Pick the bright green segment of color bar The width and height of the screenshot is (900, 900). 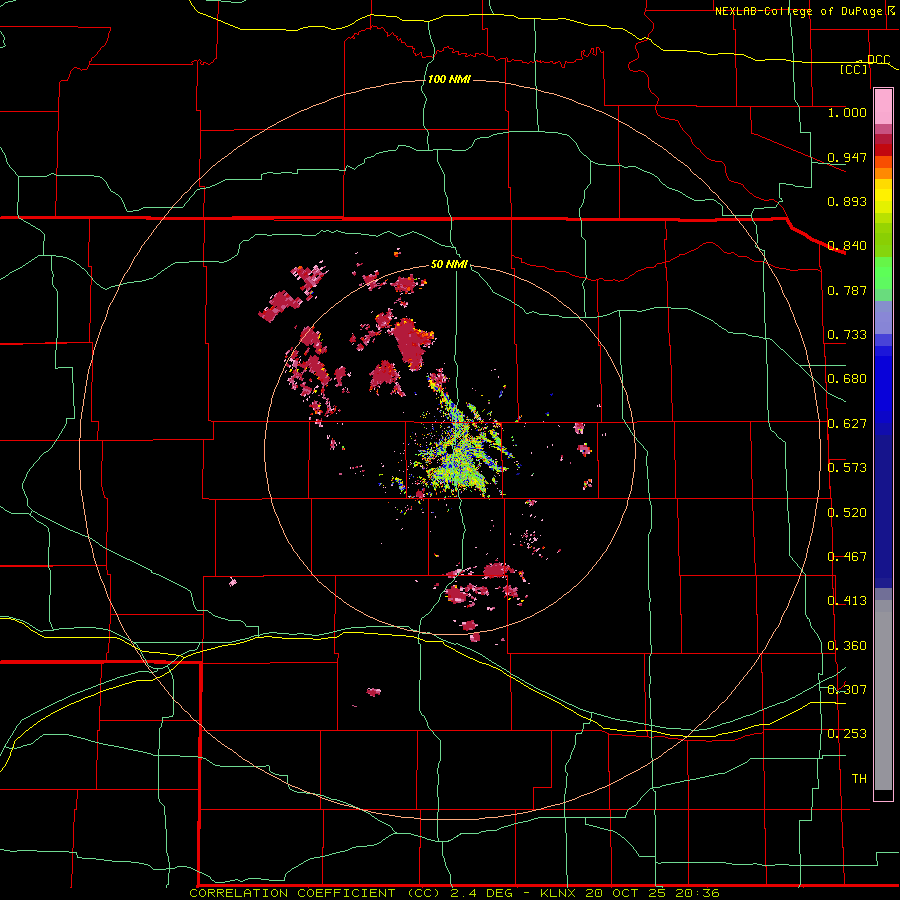883,273
